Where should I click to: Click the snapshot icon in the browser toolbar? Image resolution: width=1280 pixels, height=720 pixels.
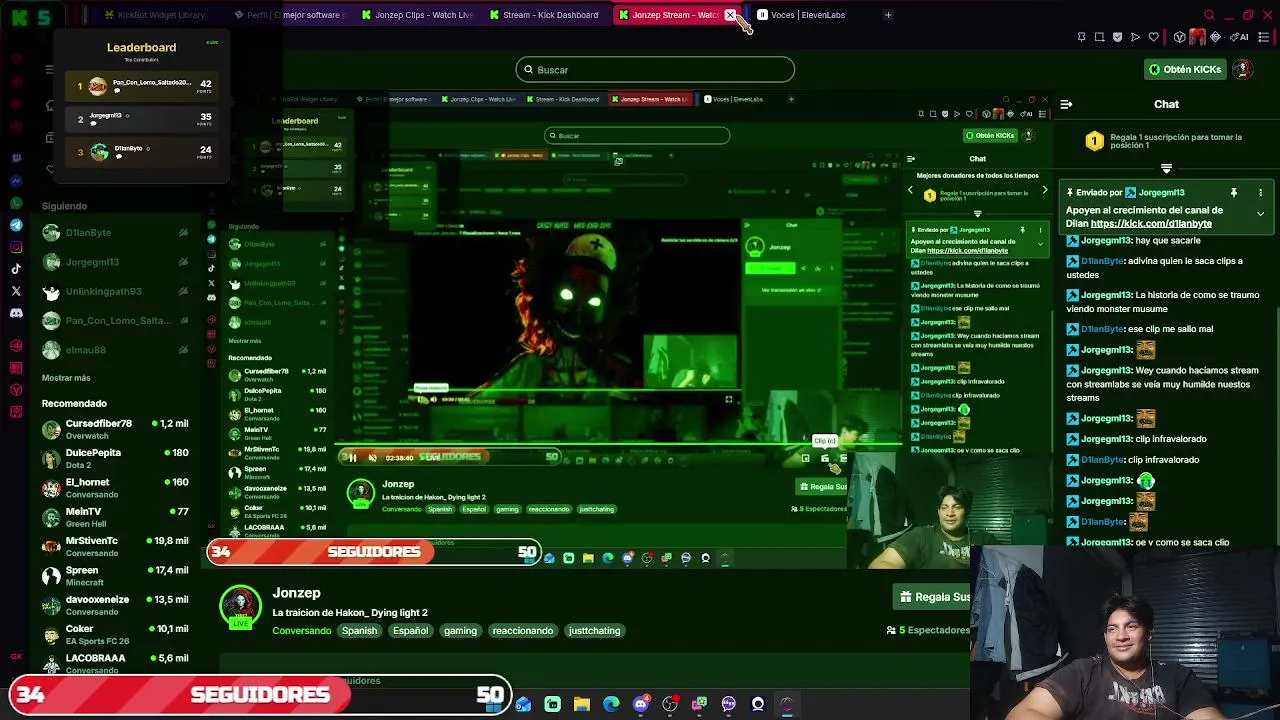pyautogui.click(x=1100, y=37)
